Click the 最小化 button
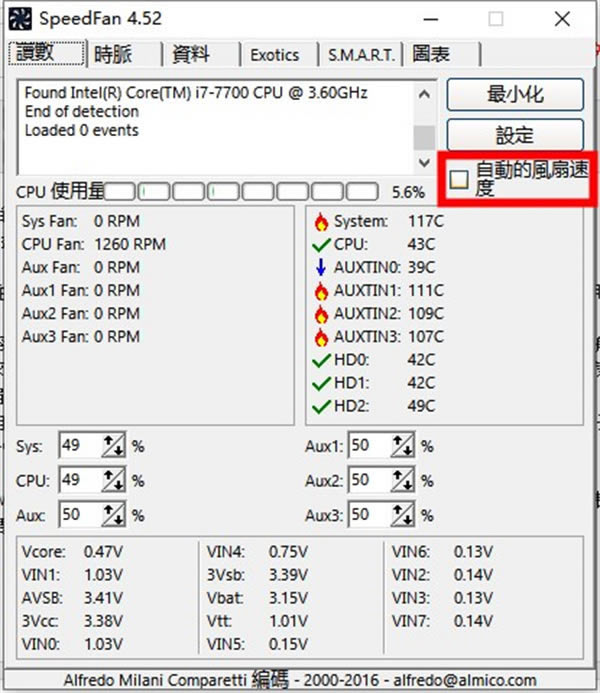The height and width of the screenshot is (693, 600). pos(515,95)
